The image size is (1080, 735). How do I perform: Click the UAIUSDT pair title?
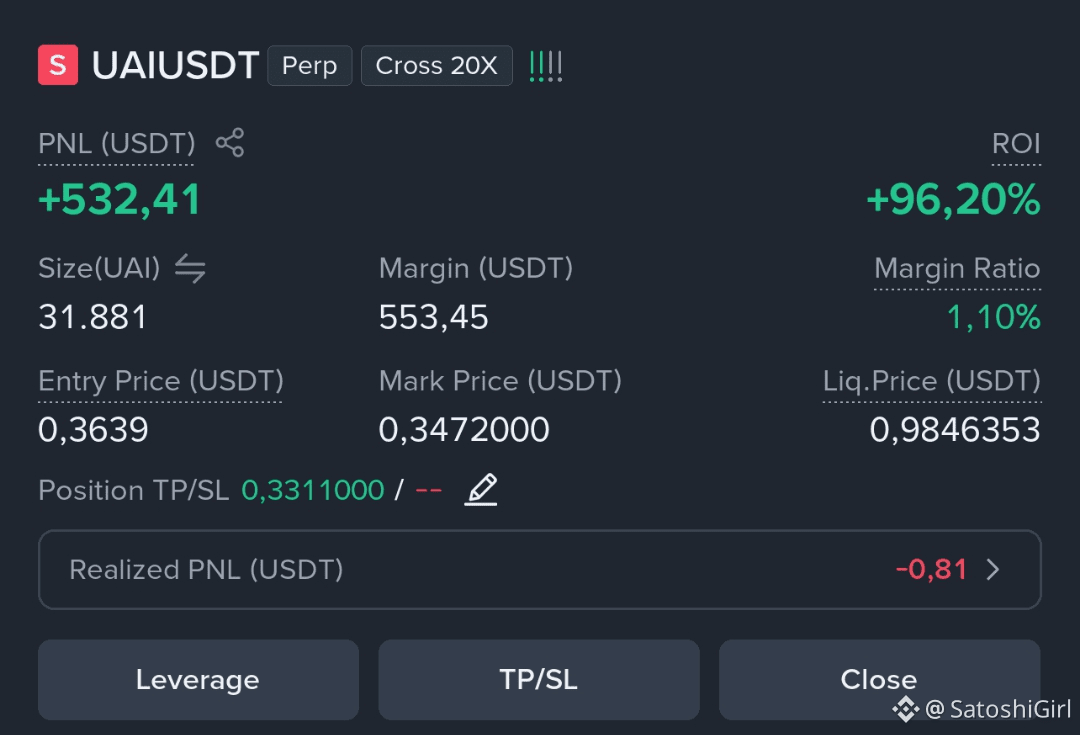tap(175, 65)
